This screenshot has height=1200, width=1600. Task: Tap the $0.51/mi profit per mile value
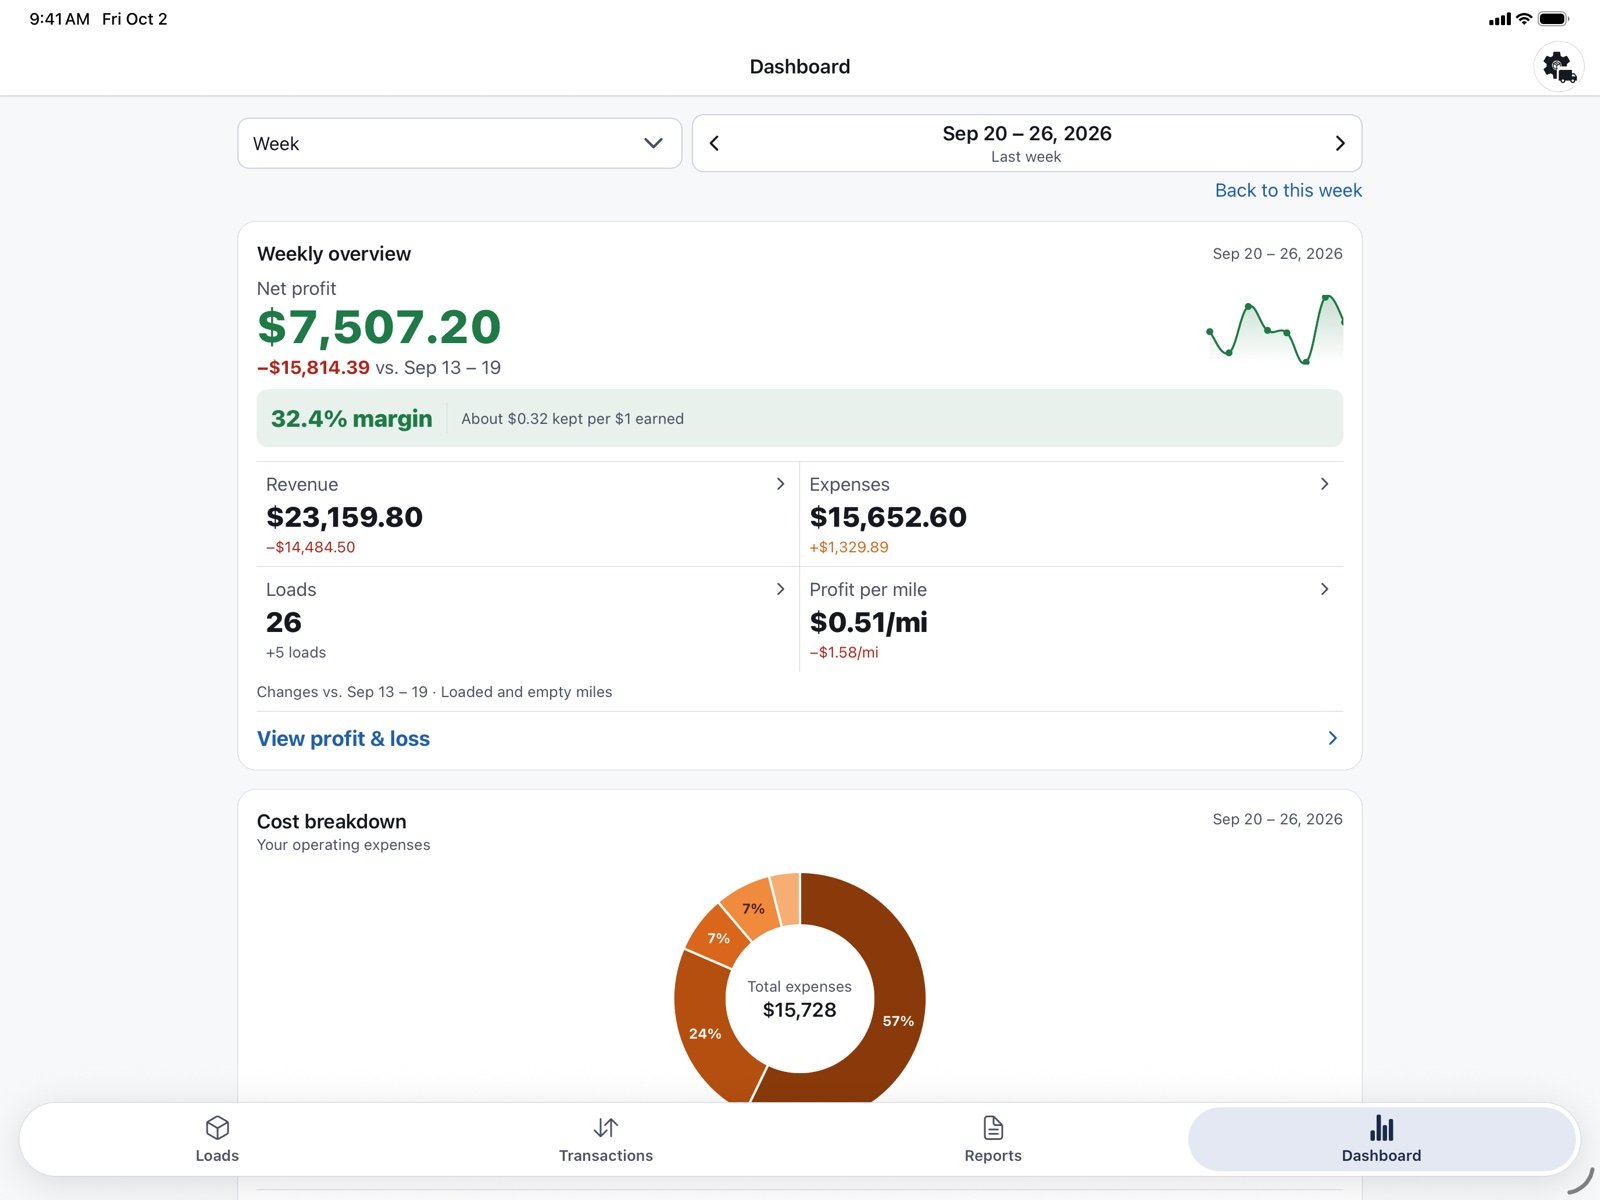pyautogui.click(x=868, y=622)
